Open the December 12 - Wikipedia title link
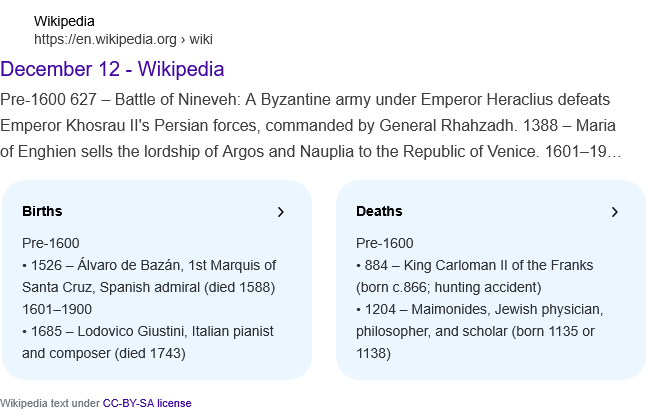 click(112, 69)
